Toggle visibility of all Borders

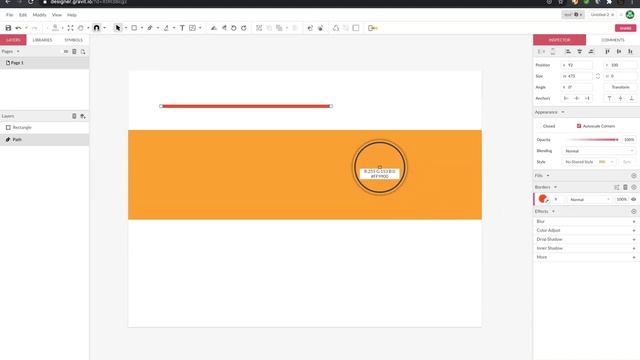[x=633, y=187]
